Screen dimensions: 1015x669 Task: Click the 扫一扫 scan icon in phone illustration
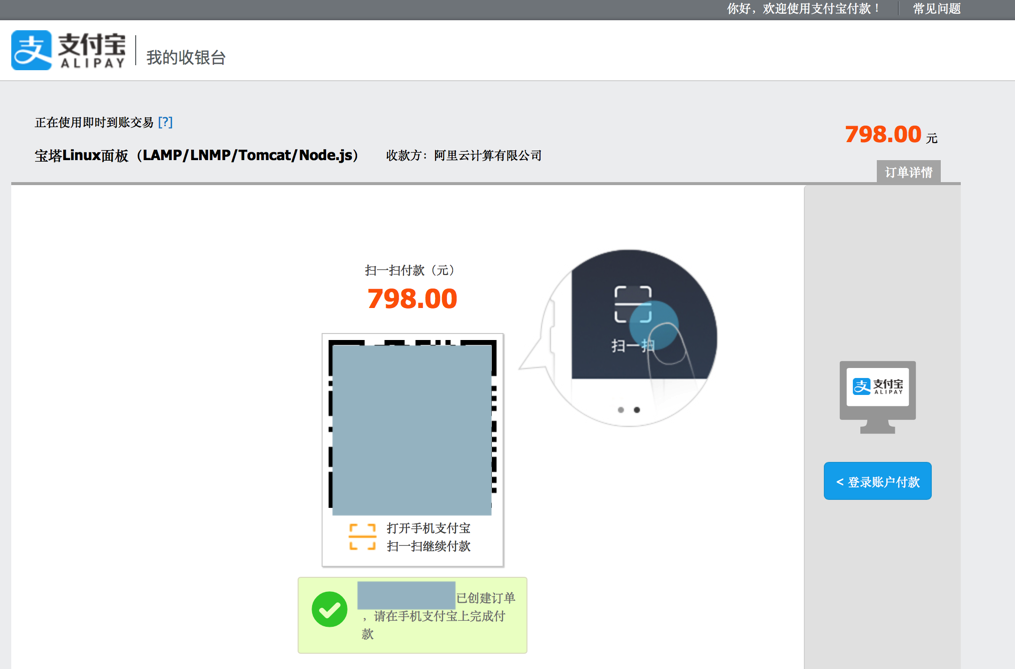coord(632,304)
